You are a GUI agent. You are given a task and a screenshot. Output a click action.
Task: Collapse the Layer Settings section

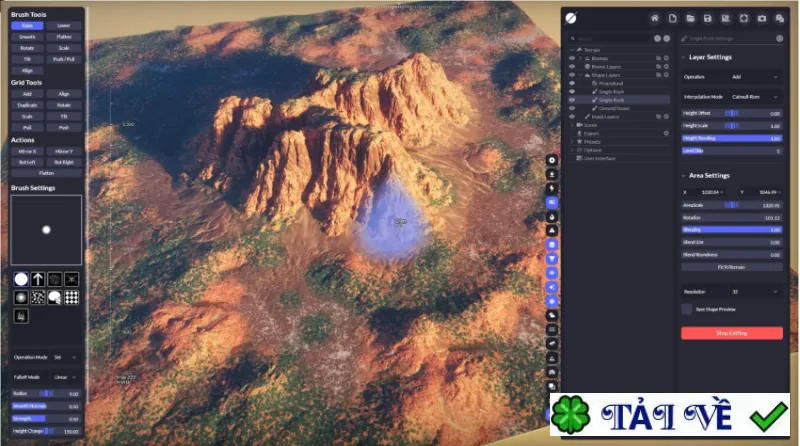coord(684,57)
